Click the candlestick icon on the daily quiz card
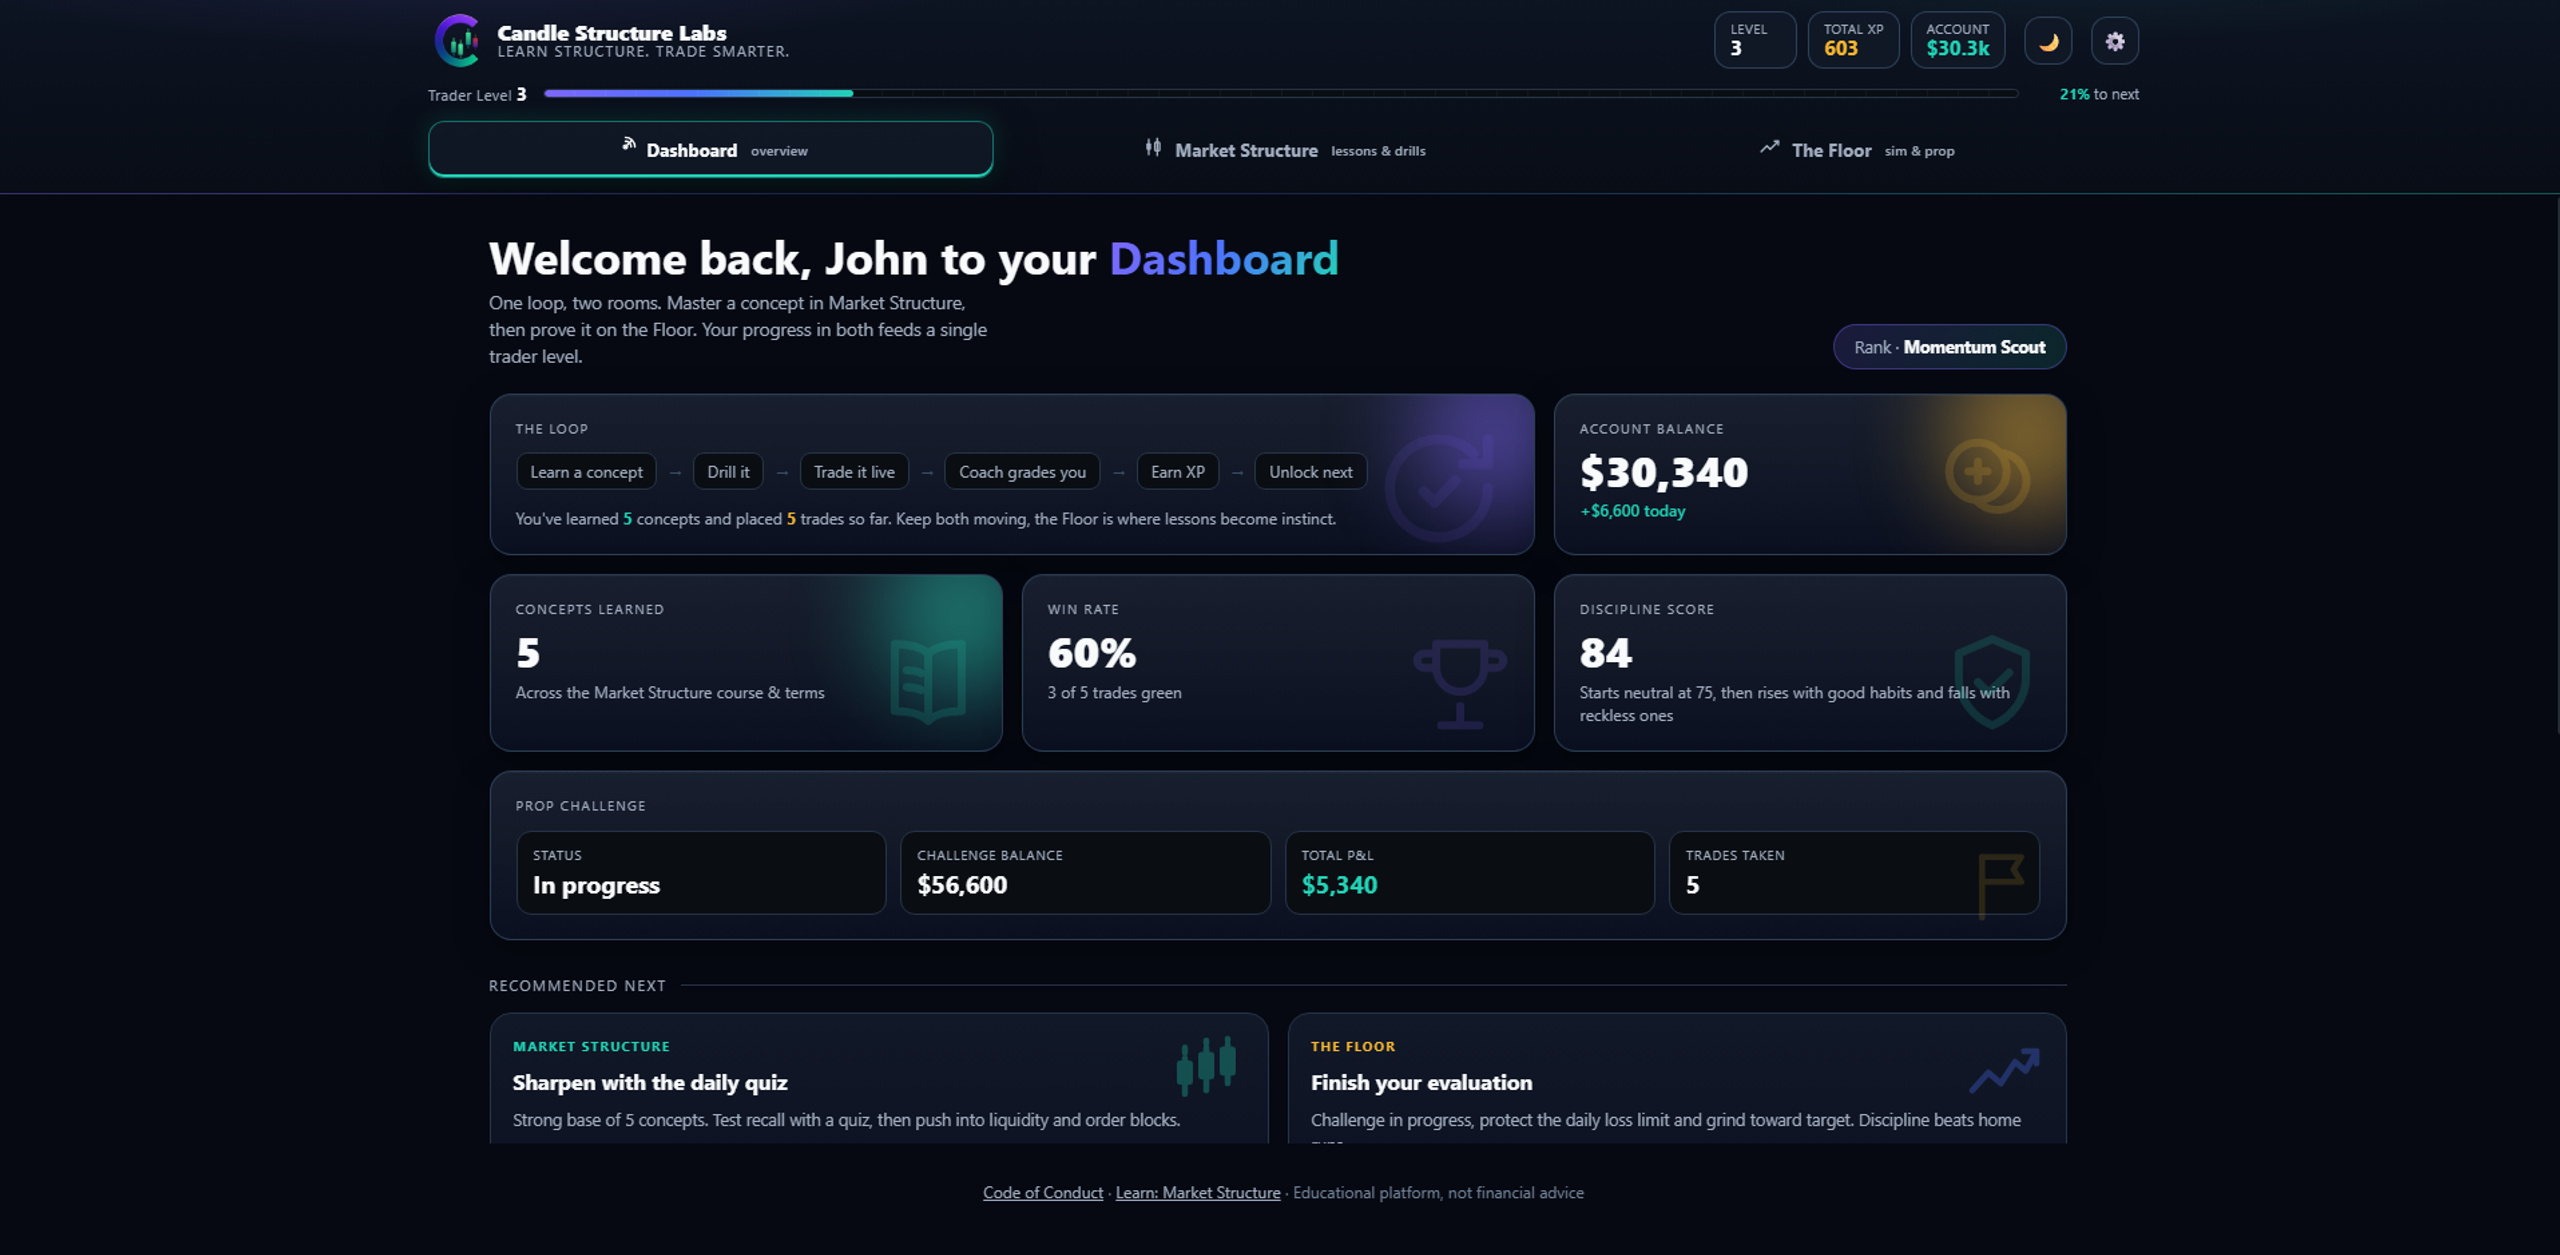 pos(1206,1065)
